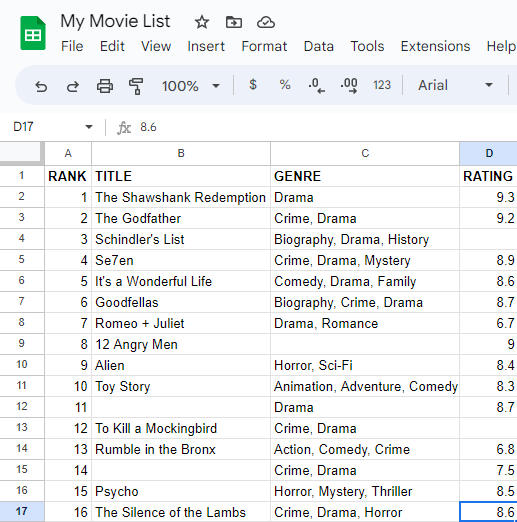Click the Undo arrow

click(41, 86)
